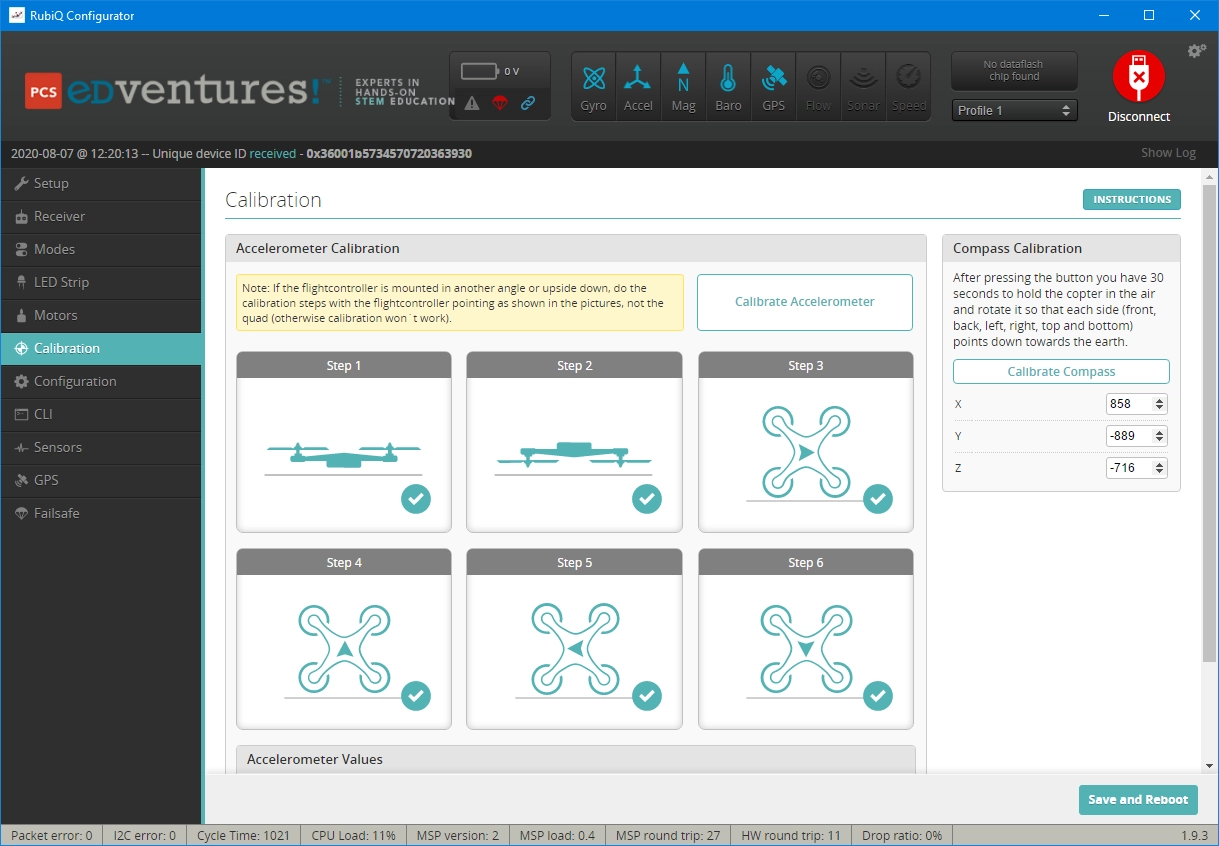Click the Step 2 upside-down drone image

click(x=574, y=456)
